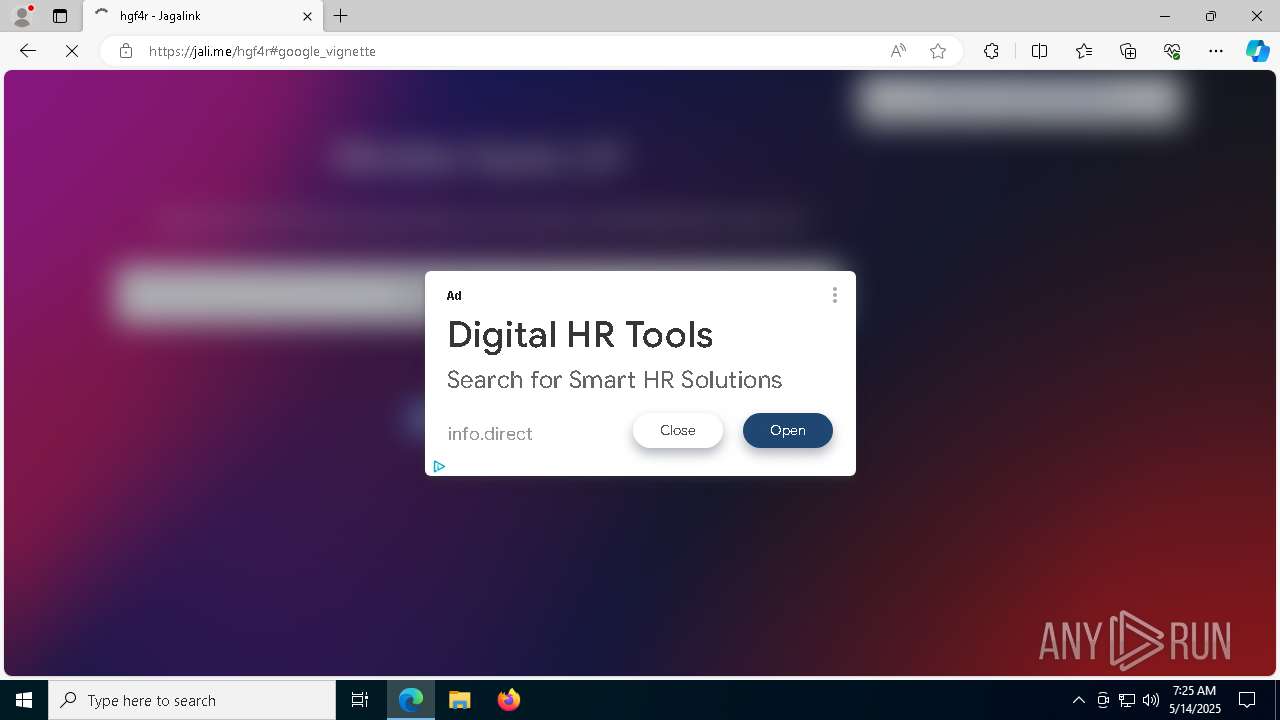Open the Favorites list

(1084, 51)
